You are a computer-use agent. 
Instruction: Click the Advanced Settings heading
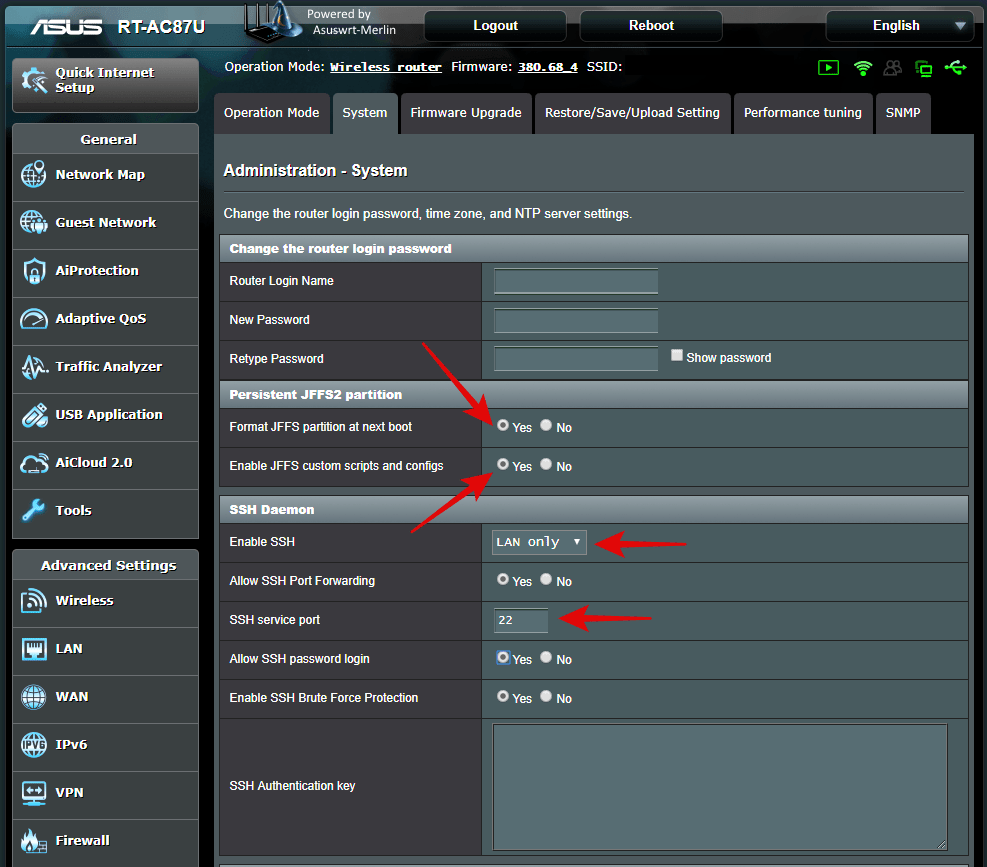[108, 565]
